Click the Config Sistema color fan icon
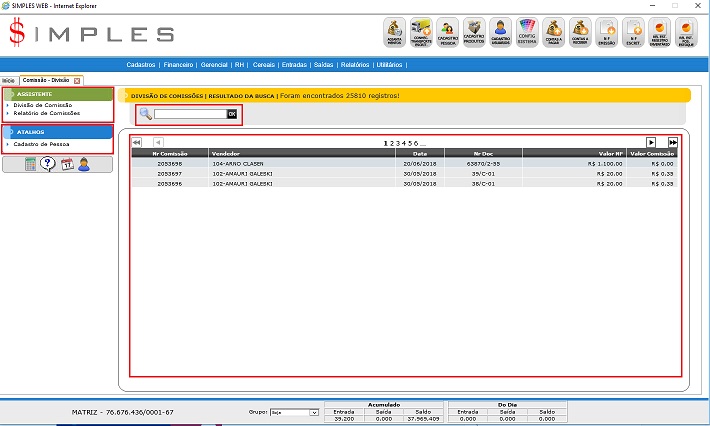 pyautogui.click(x=527, y=33)
